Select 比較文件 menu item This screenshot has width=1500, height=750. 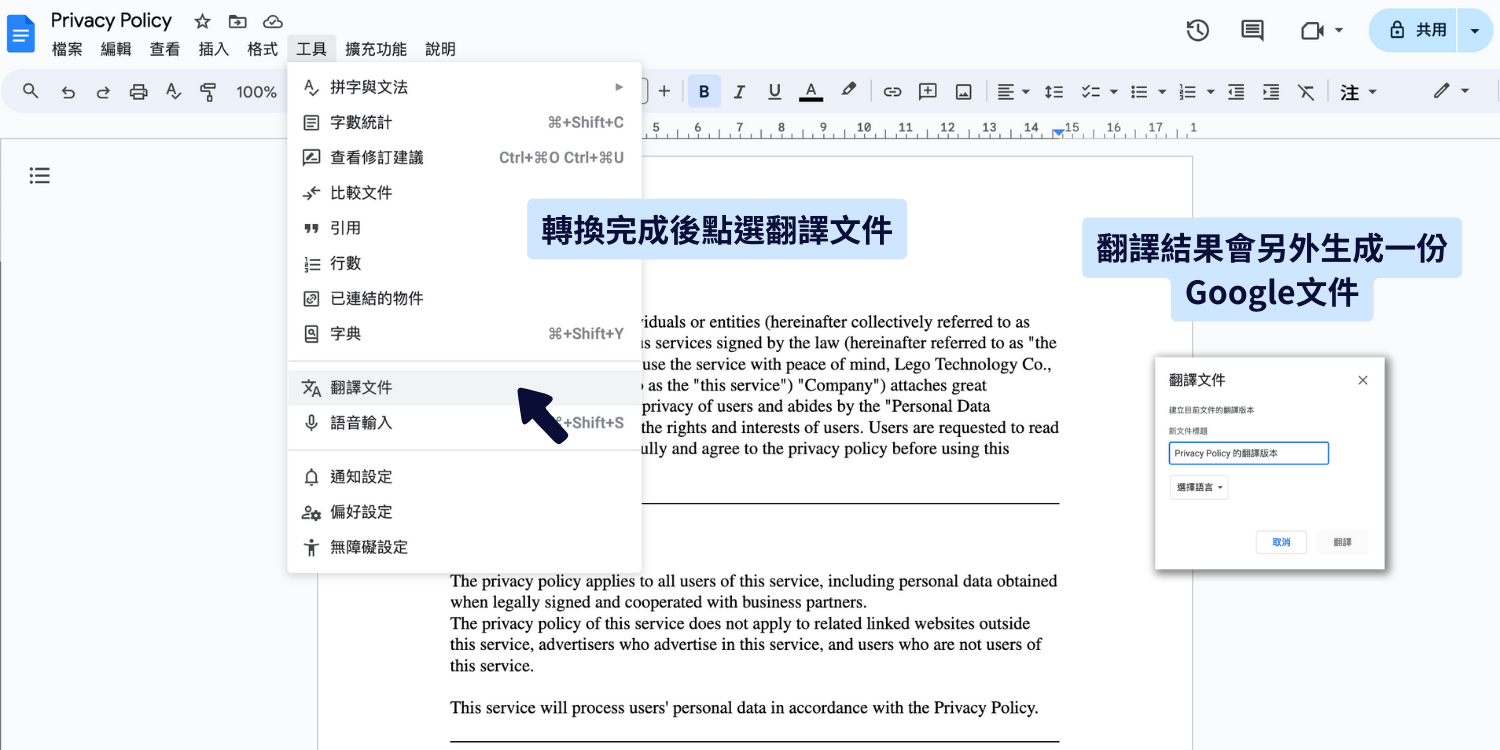pyautogui.click(x=464, y=193)
